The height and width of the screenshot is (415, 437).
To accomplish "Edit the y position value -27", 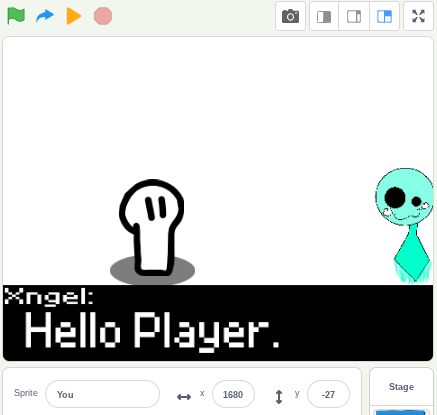I will pos(328,394).
